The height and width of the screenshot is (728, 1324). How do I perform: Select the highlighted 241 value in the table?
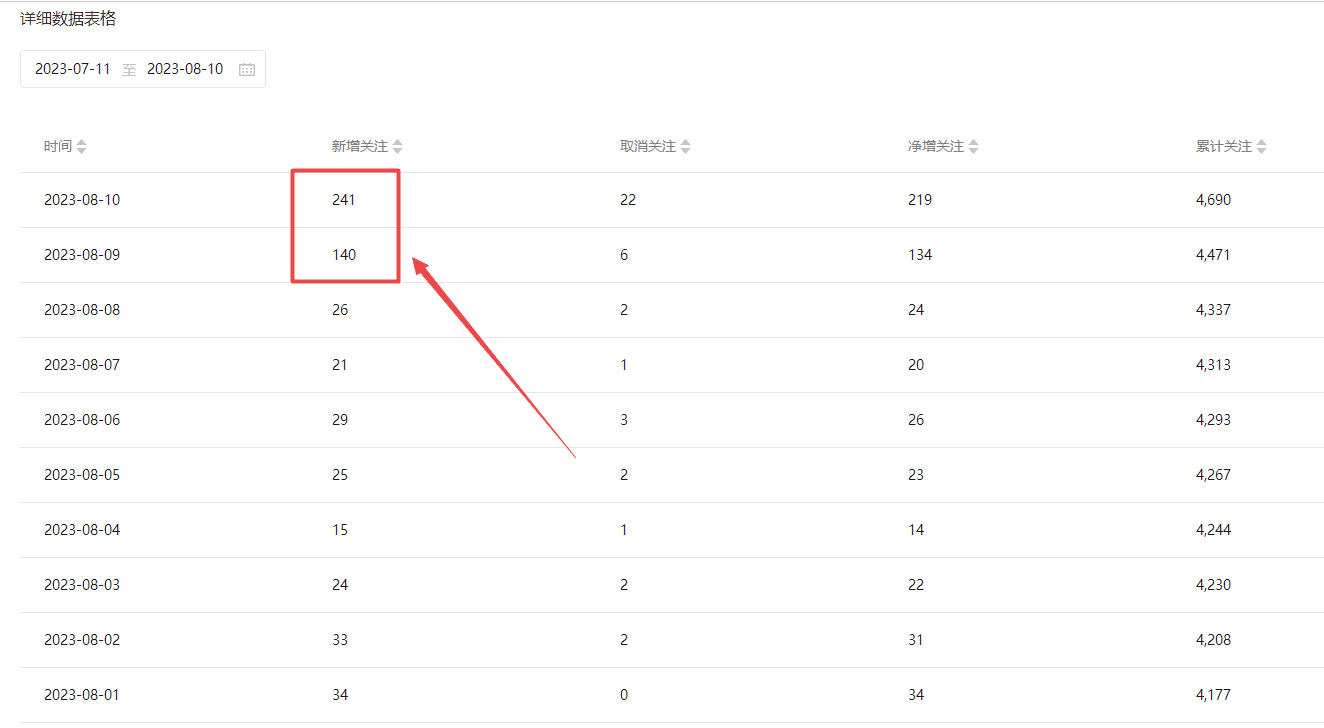[x=344, y=199]
